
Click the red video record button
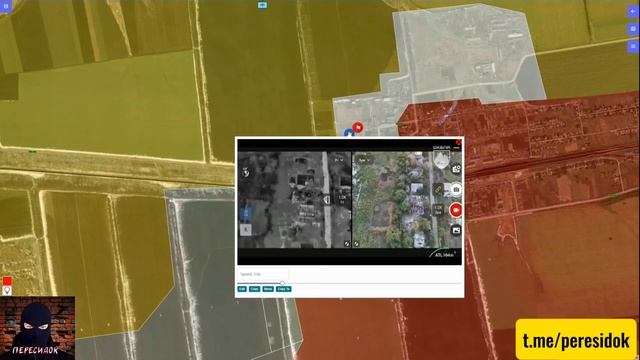[x=456, y=210]
